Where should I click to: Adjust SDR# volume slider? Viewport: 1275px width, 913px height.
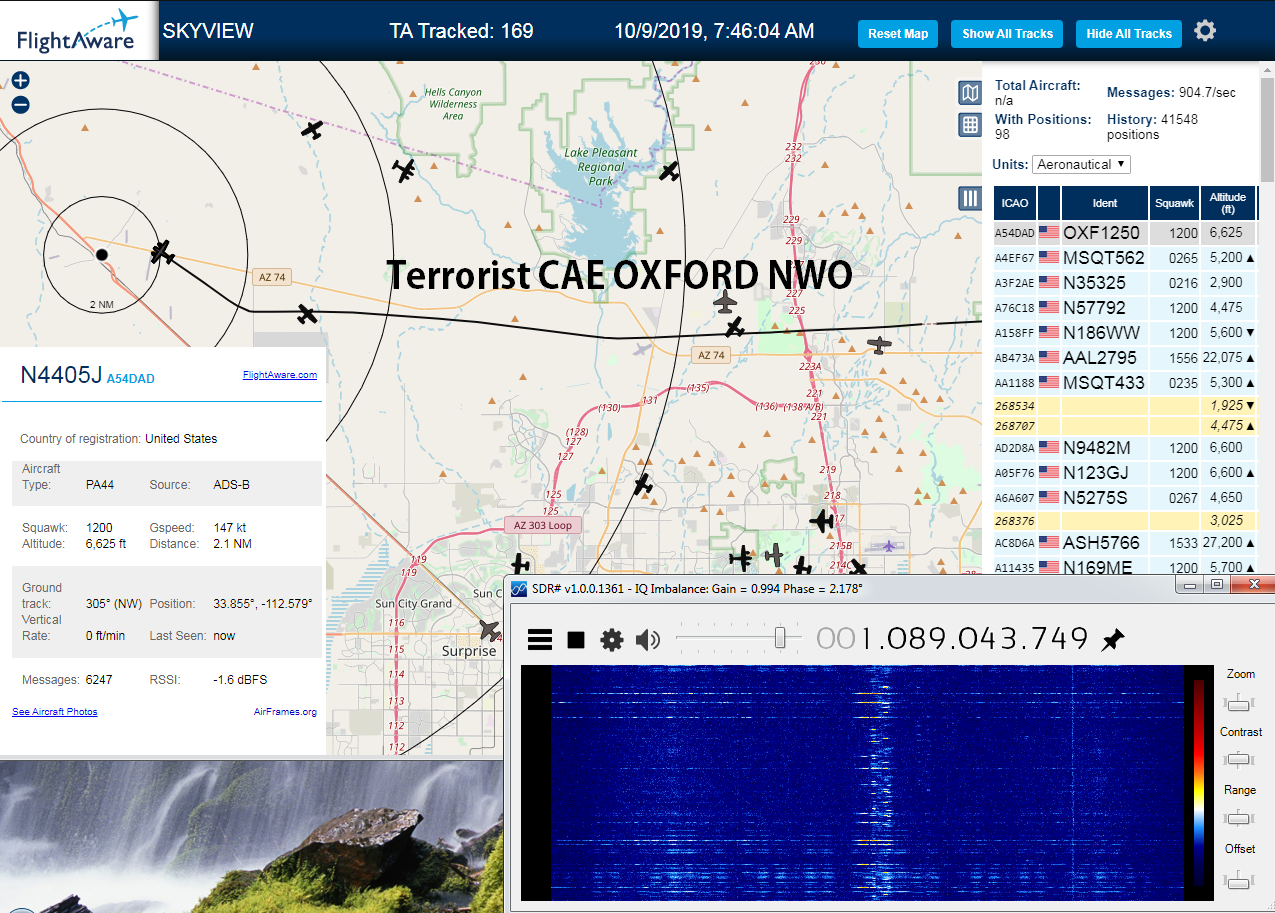781,637
